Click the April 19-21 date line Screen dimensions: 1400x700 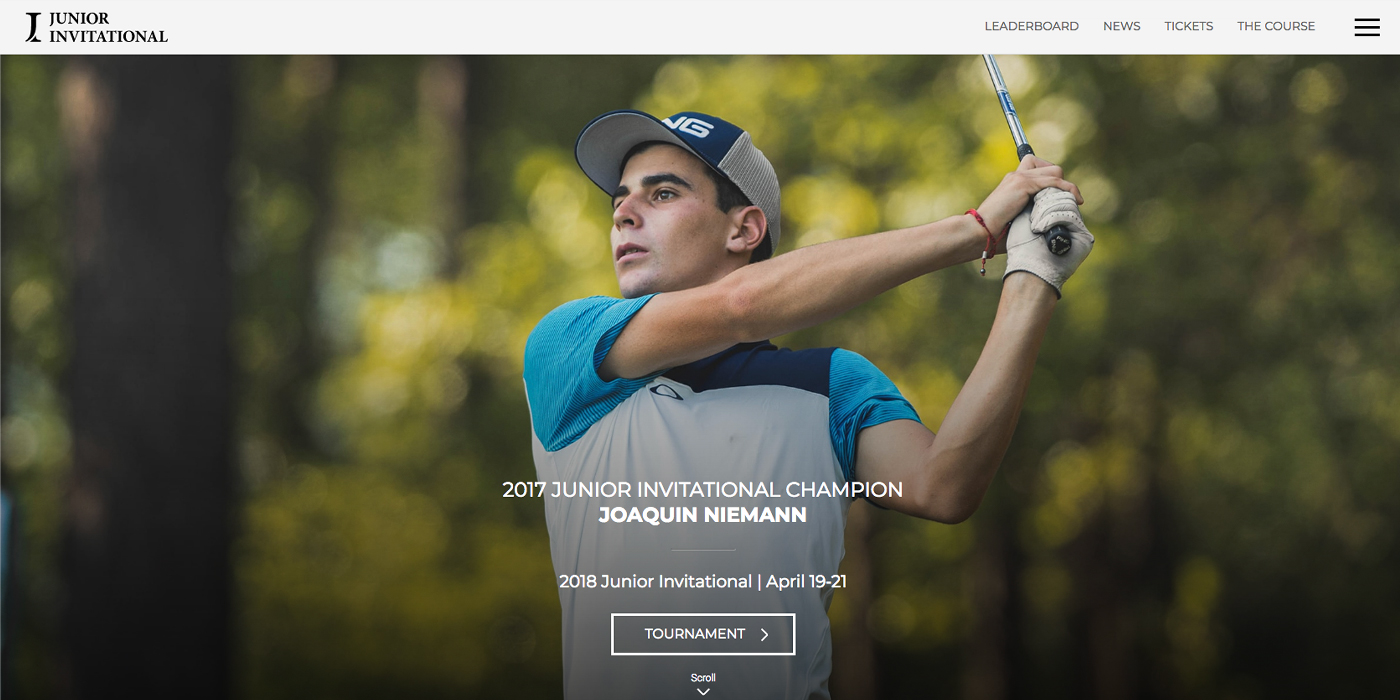702,582
